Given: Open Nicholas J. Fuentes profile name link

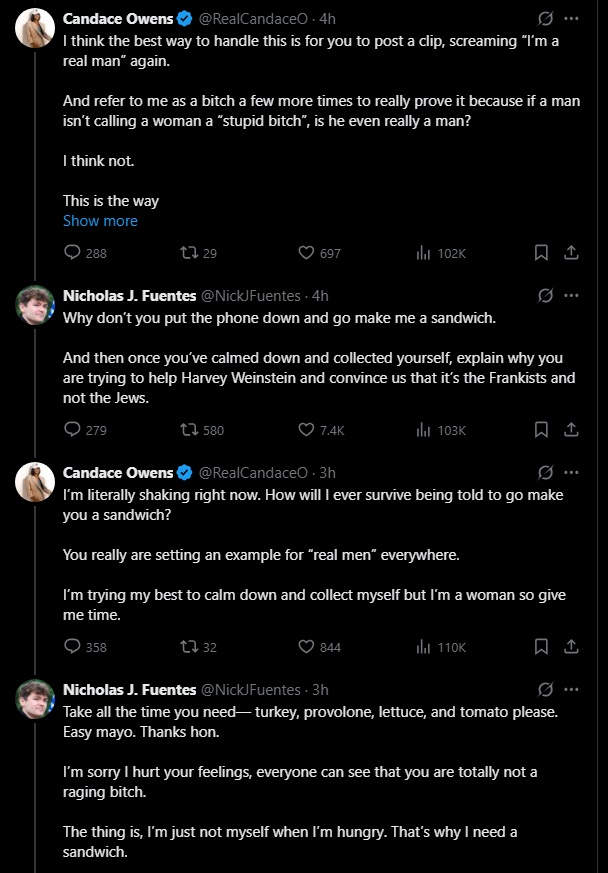Looking at the screenshot, I should click(129, 296).
